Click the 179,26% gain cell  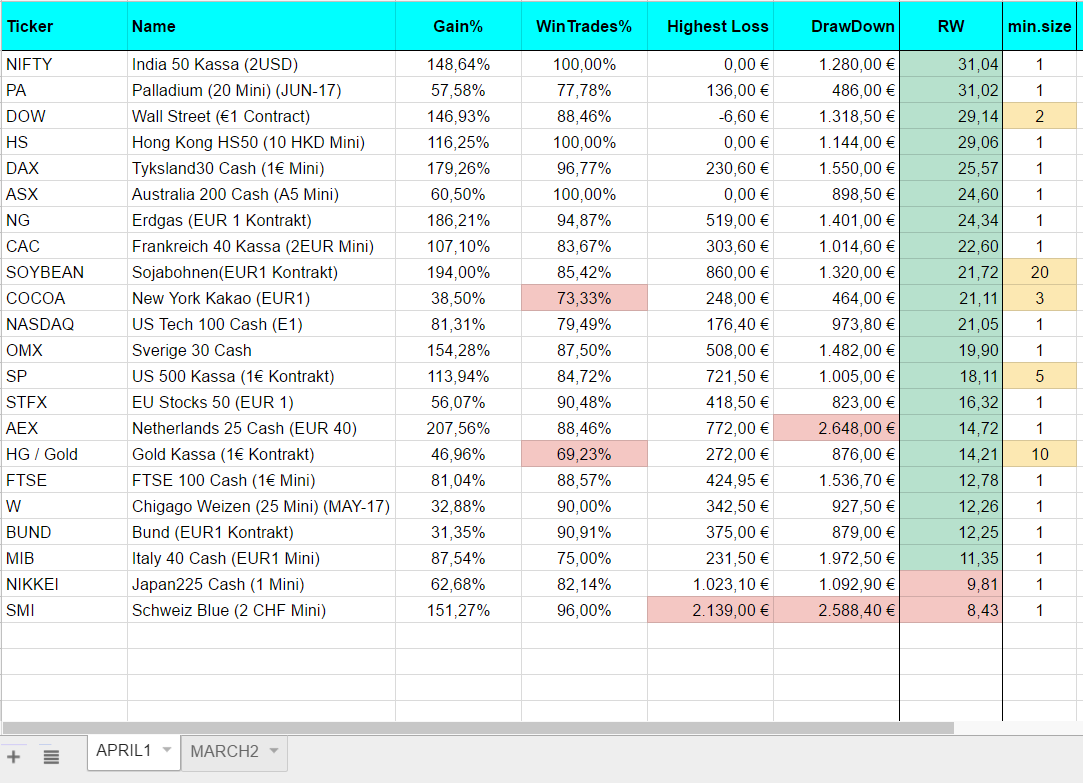458,168
